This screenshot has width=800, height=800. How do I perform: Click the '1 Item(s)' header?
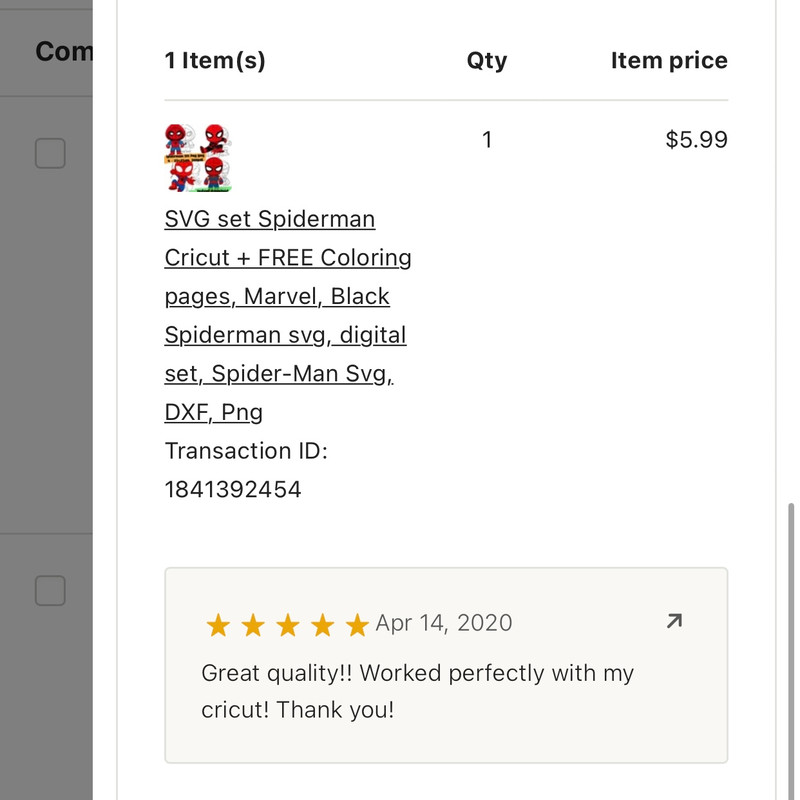[x=215, y=61]
